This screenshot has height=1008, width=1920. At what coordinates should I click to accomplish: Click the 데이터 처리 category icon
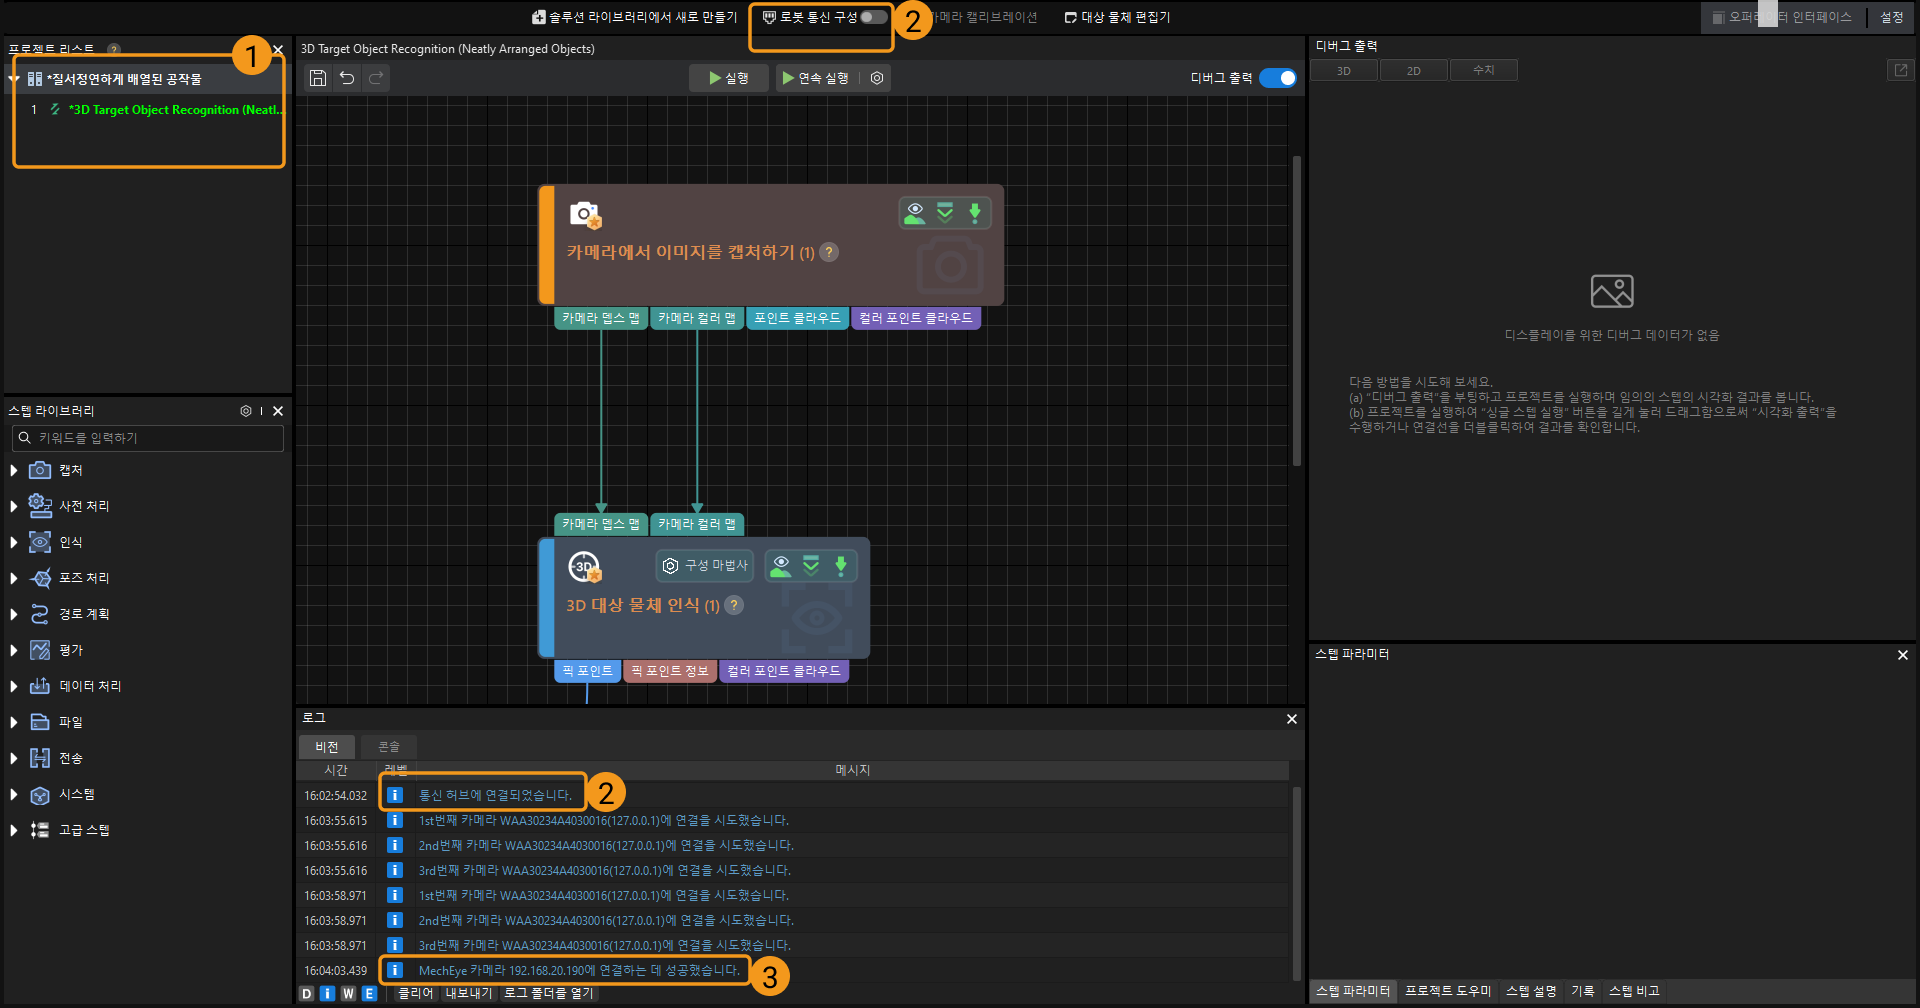(x=40, y=686)
